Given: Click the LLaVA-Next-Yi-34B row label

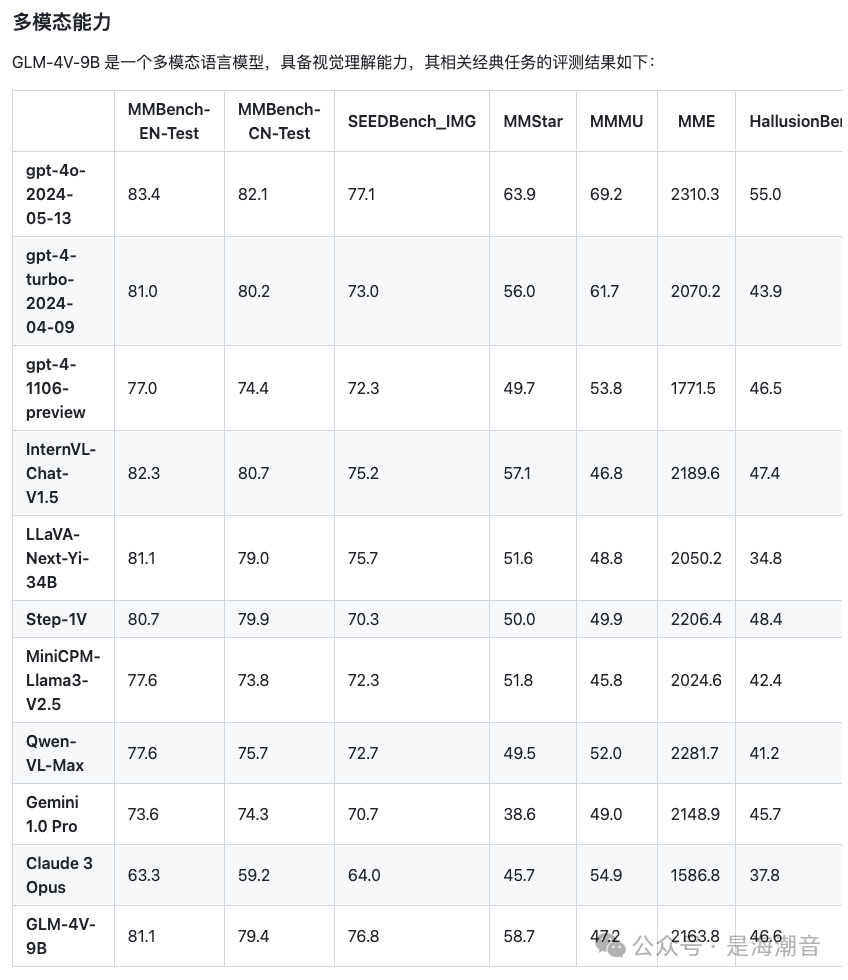Looking at the screenshot, I should 57,558.
